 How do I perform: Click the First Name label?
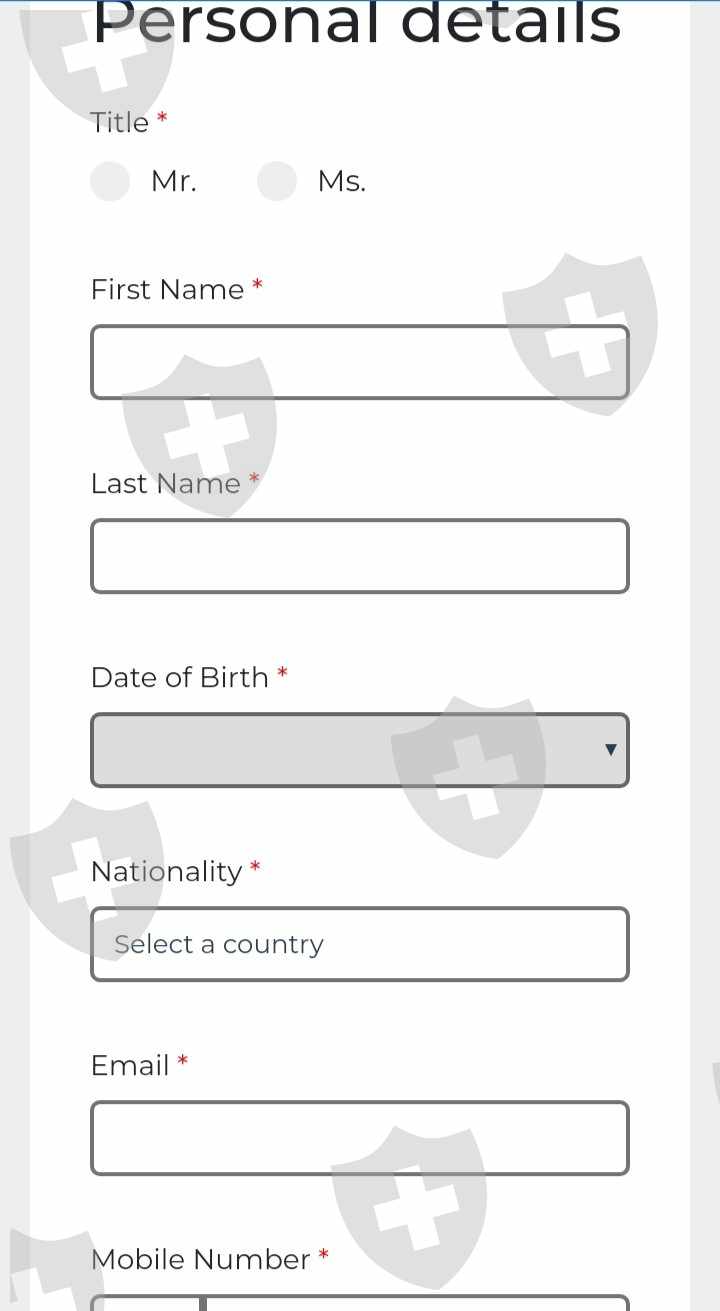point(167,290)
